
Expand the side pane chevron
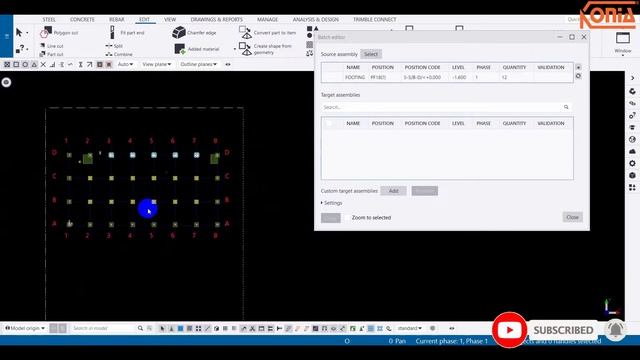632,78
